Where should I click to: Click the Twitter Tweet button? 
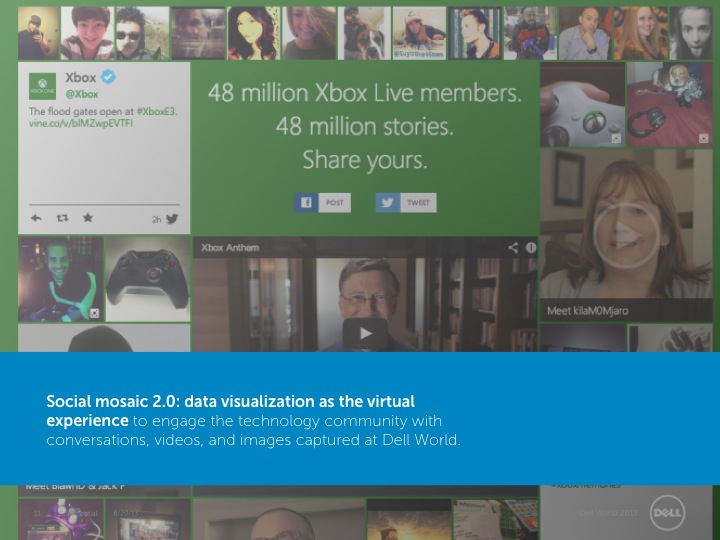406,202
